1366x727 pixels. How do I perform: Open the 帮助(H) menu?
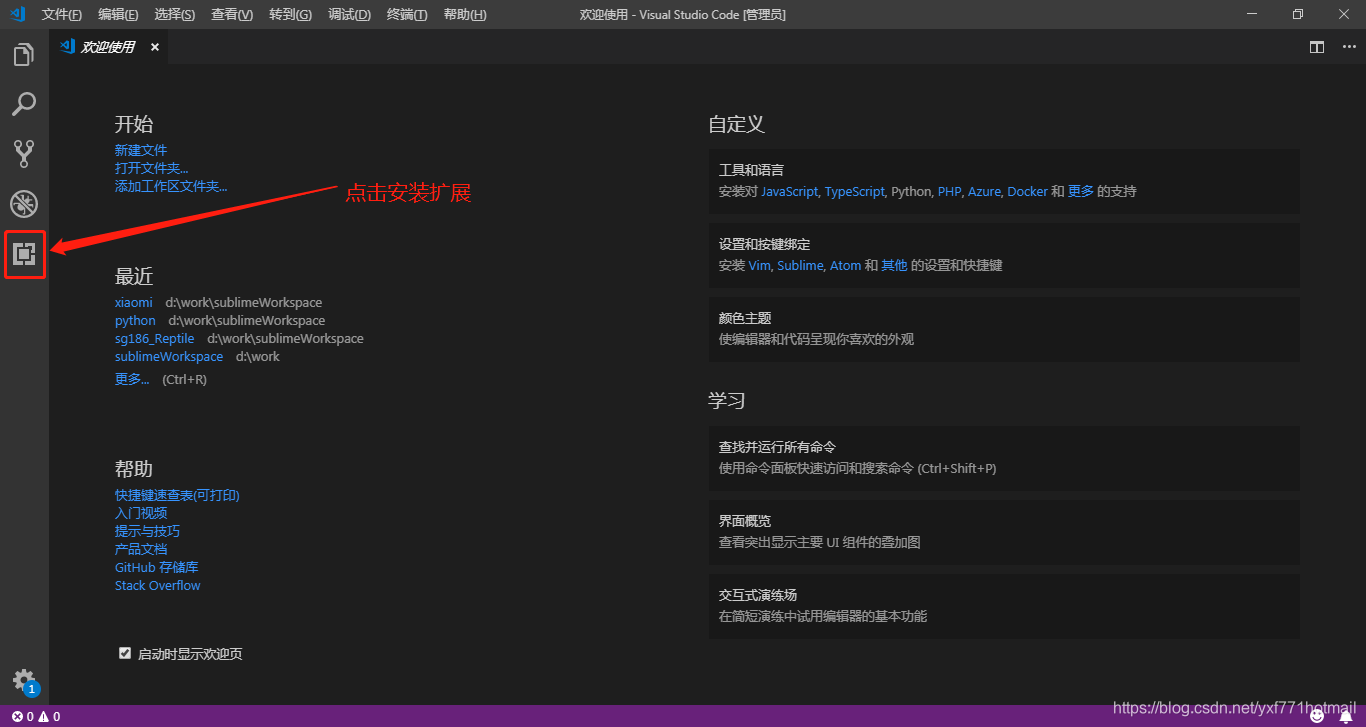[465, 14]
